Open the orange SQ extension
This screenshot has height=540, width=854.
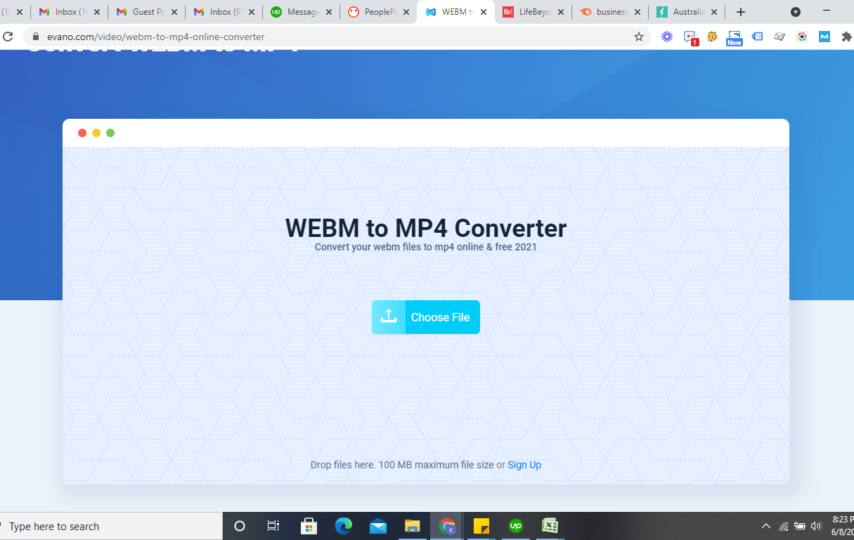712,37
